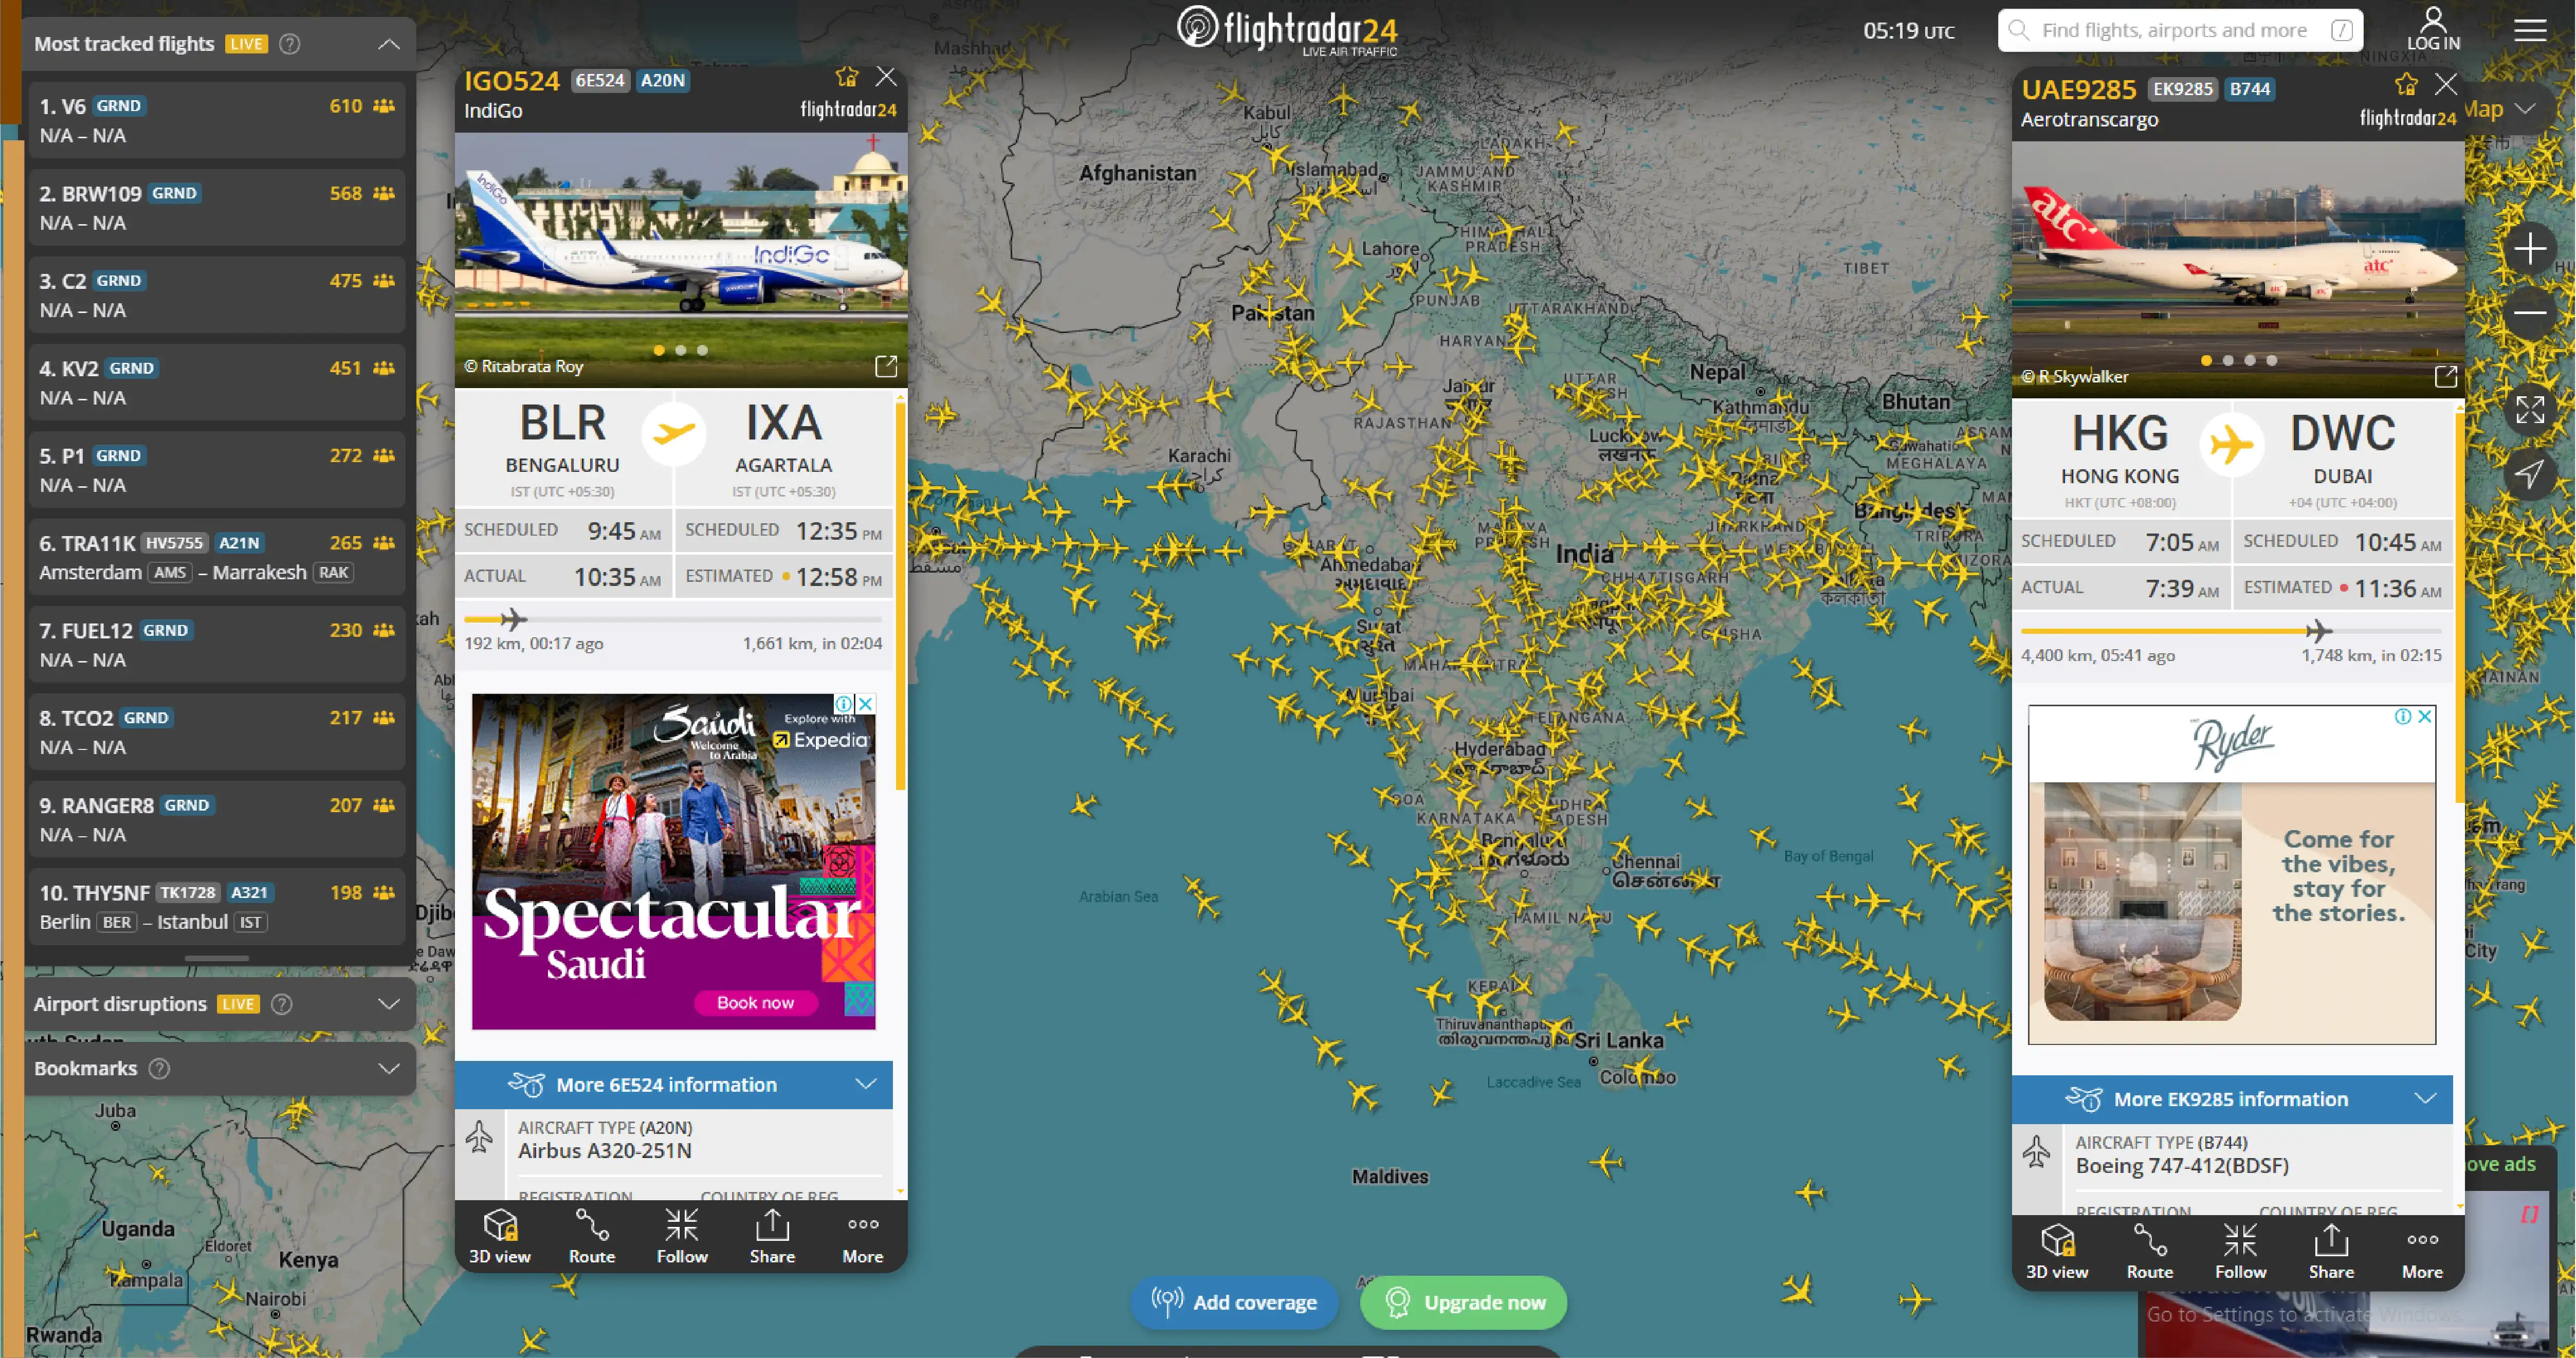Select second photo dot for IndiGo image

[x=681, y=350]
